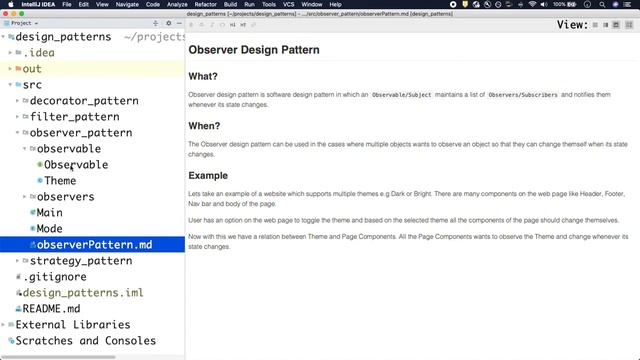Click the design_patterns.iml file icon
This screenshot has width=640, height=360.
point(18,293)
